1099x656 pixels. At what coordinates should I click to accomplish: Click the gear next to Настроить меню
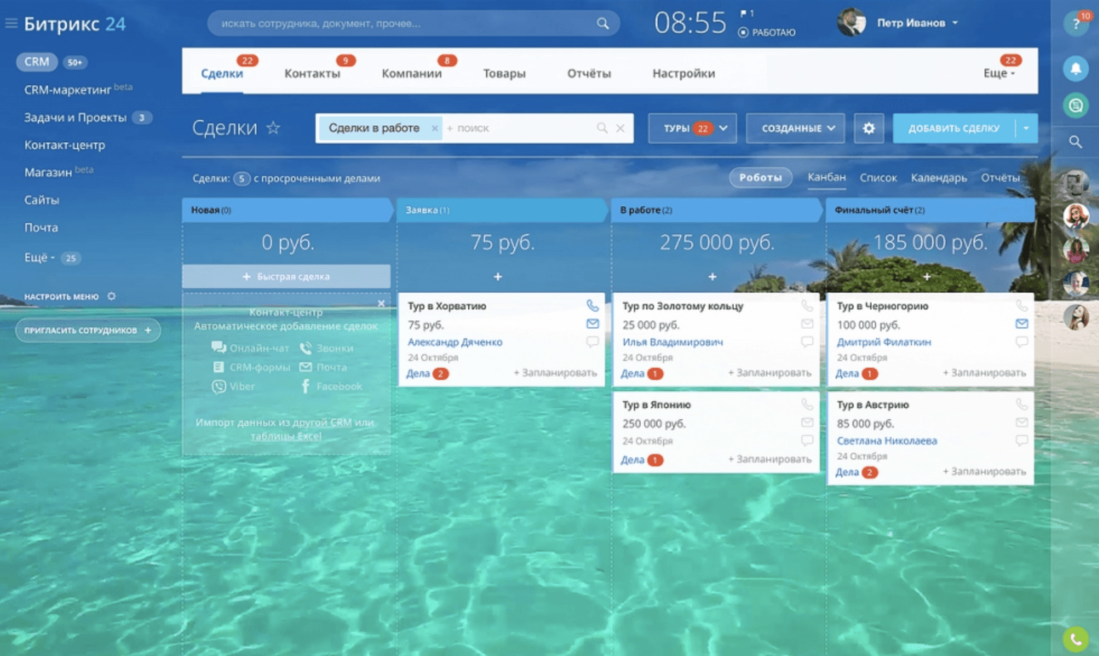111,296
